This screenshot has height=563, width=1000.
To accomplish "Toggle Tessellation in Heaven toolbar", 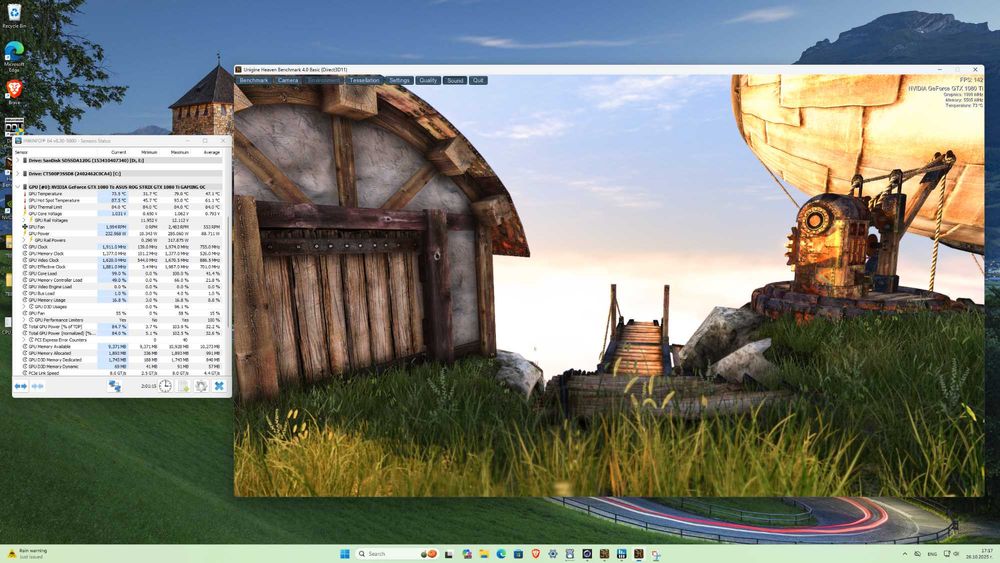I will (364, 80).
